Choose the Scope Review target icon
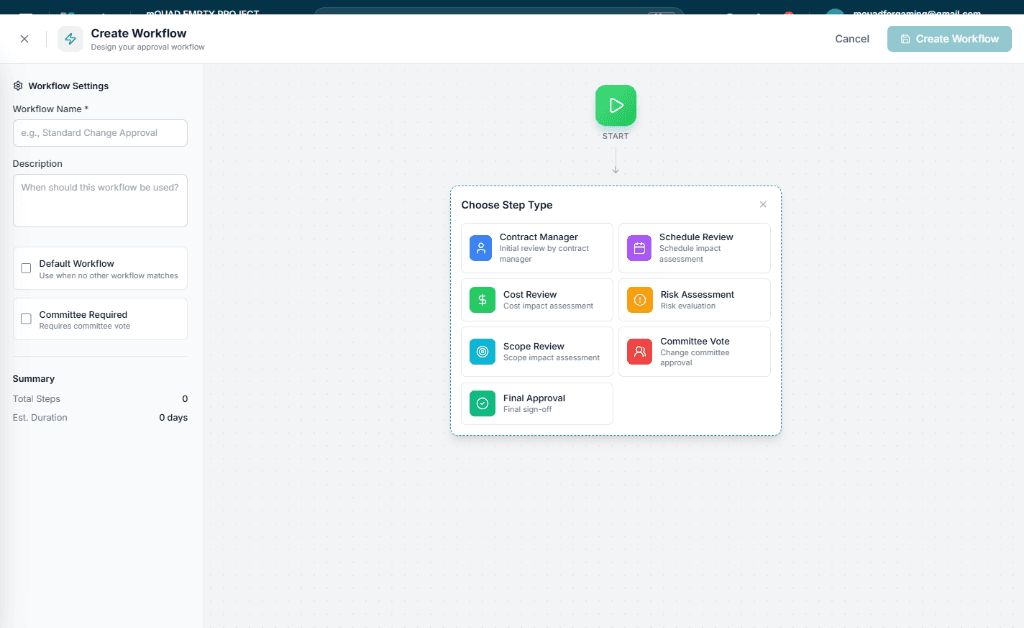 coord(482,352)
